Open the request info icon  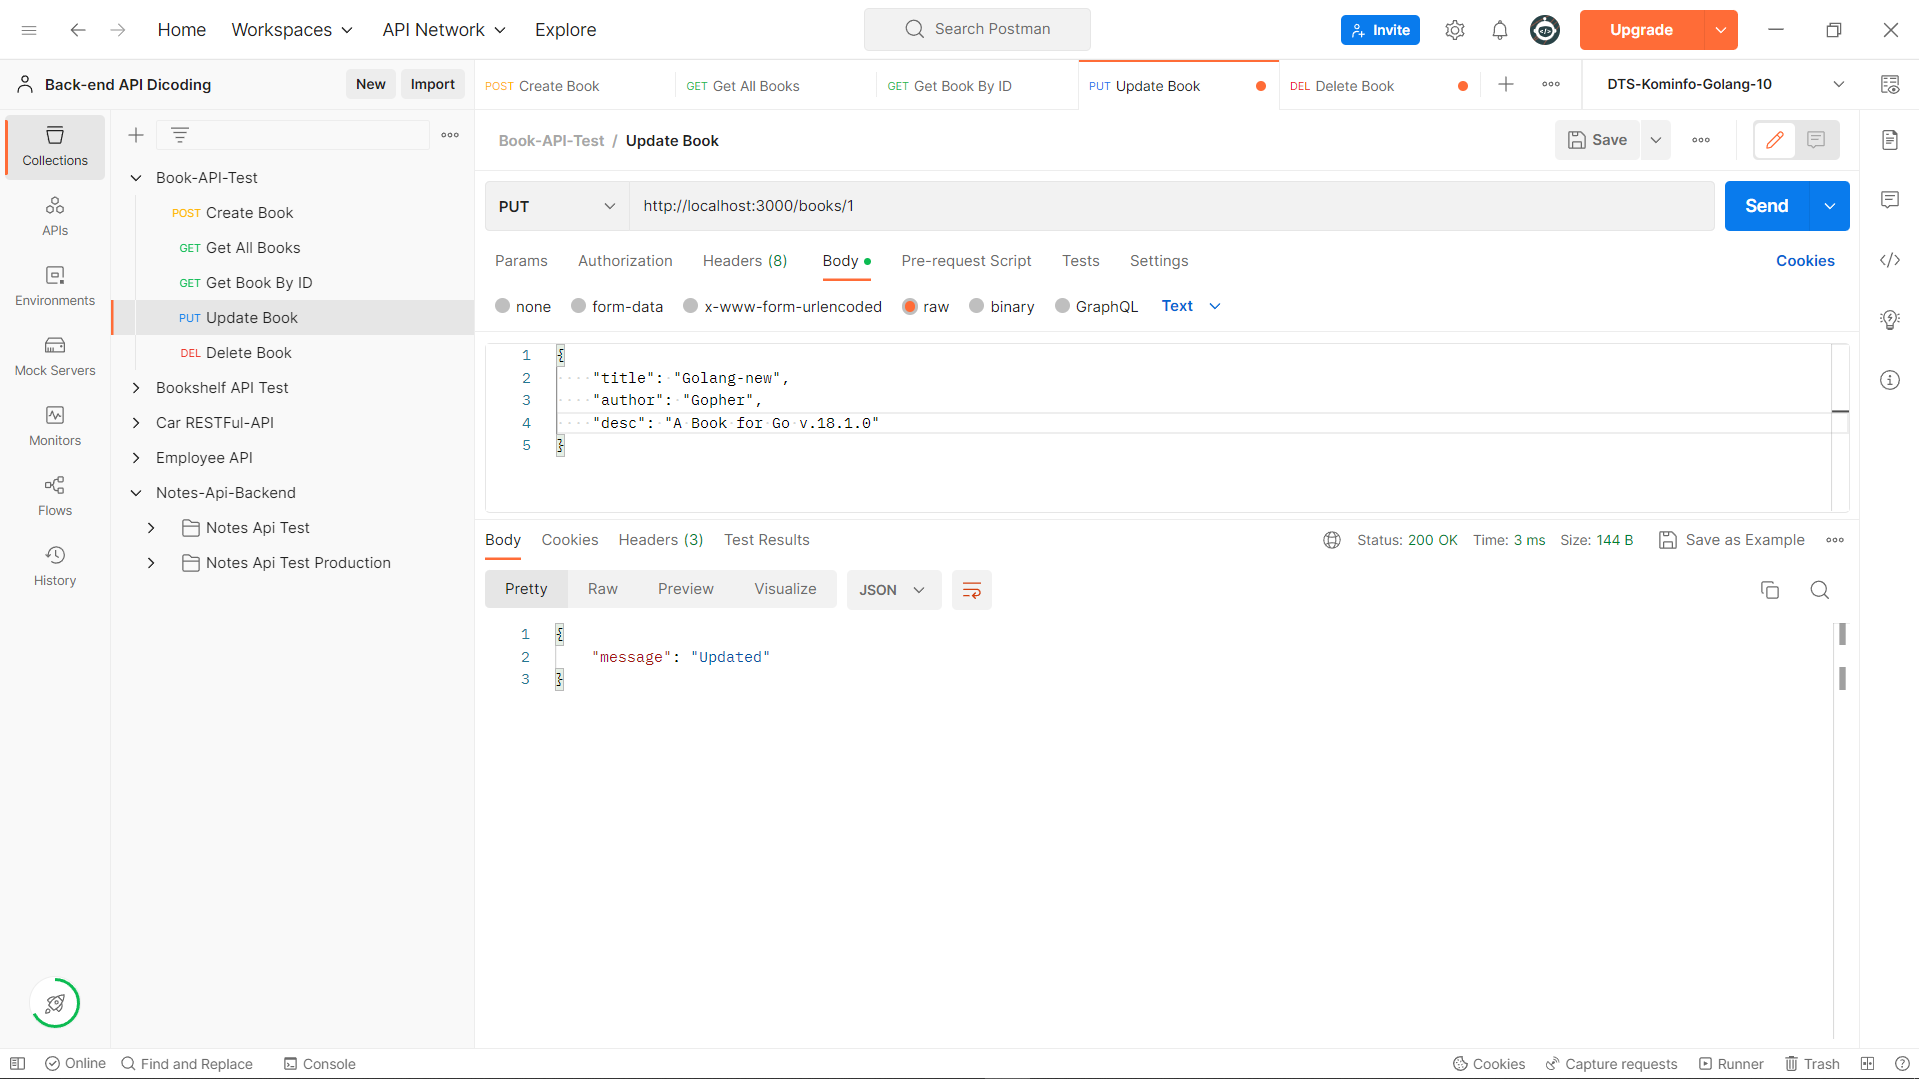(1890, 380)
